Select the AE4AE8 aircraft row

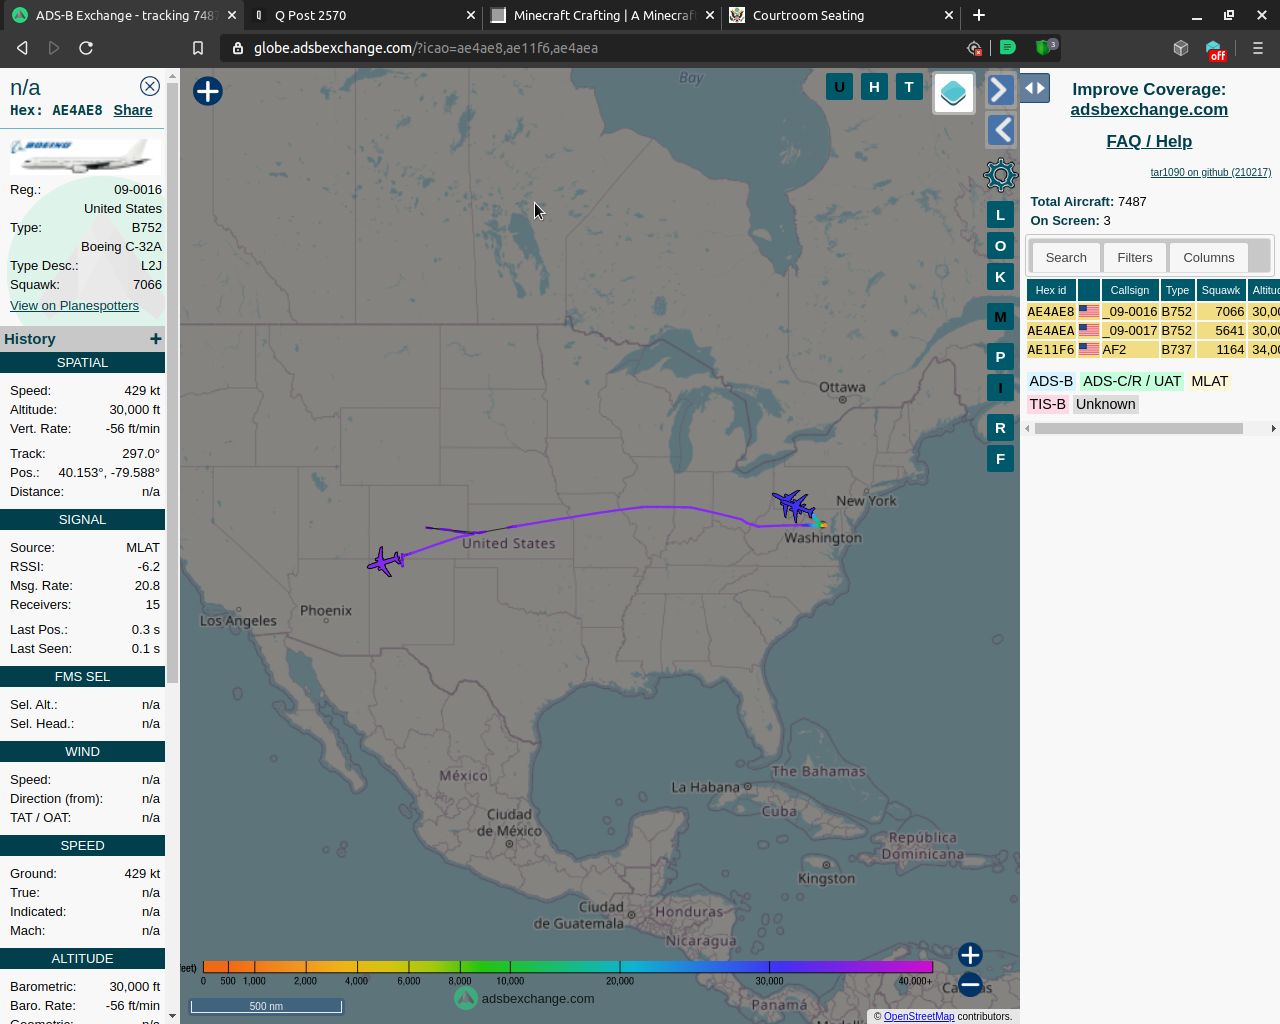(1153, 311)
